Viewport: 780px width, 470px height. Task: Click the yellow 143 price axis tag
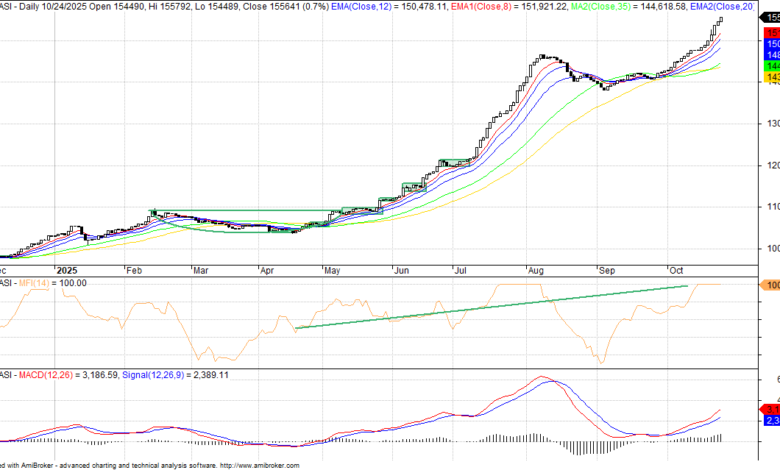pyautogui.click(x=772, y=76)
